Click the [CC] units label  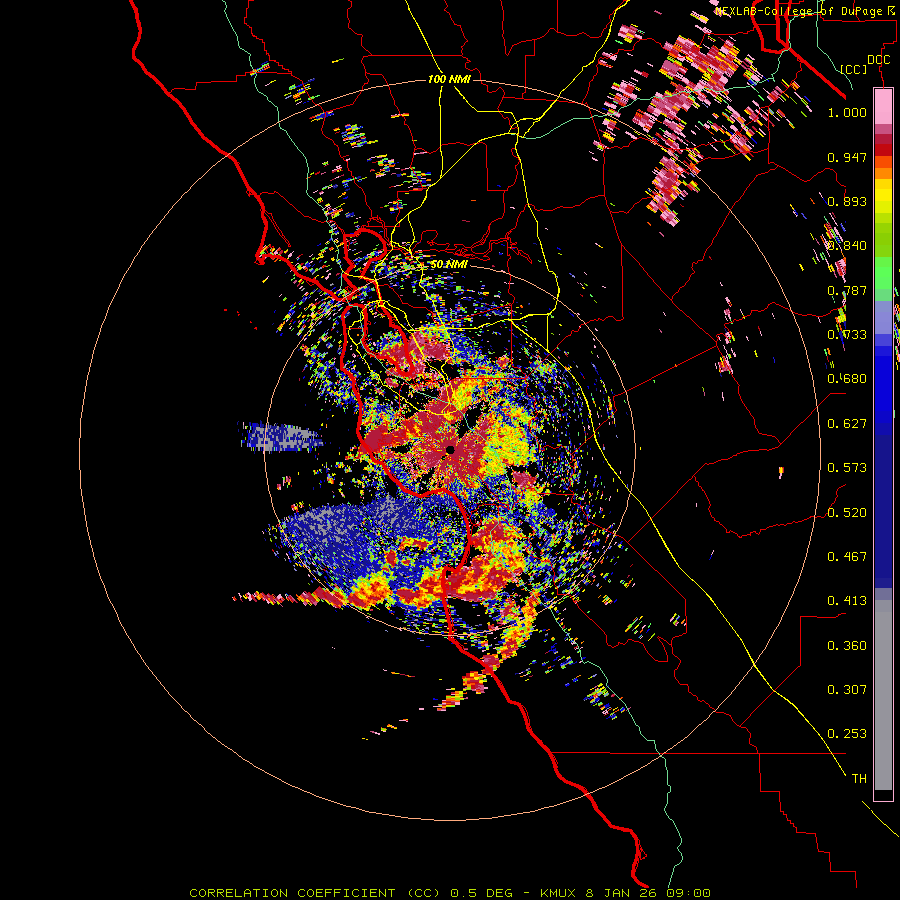point(853,69)
